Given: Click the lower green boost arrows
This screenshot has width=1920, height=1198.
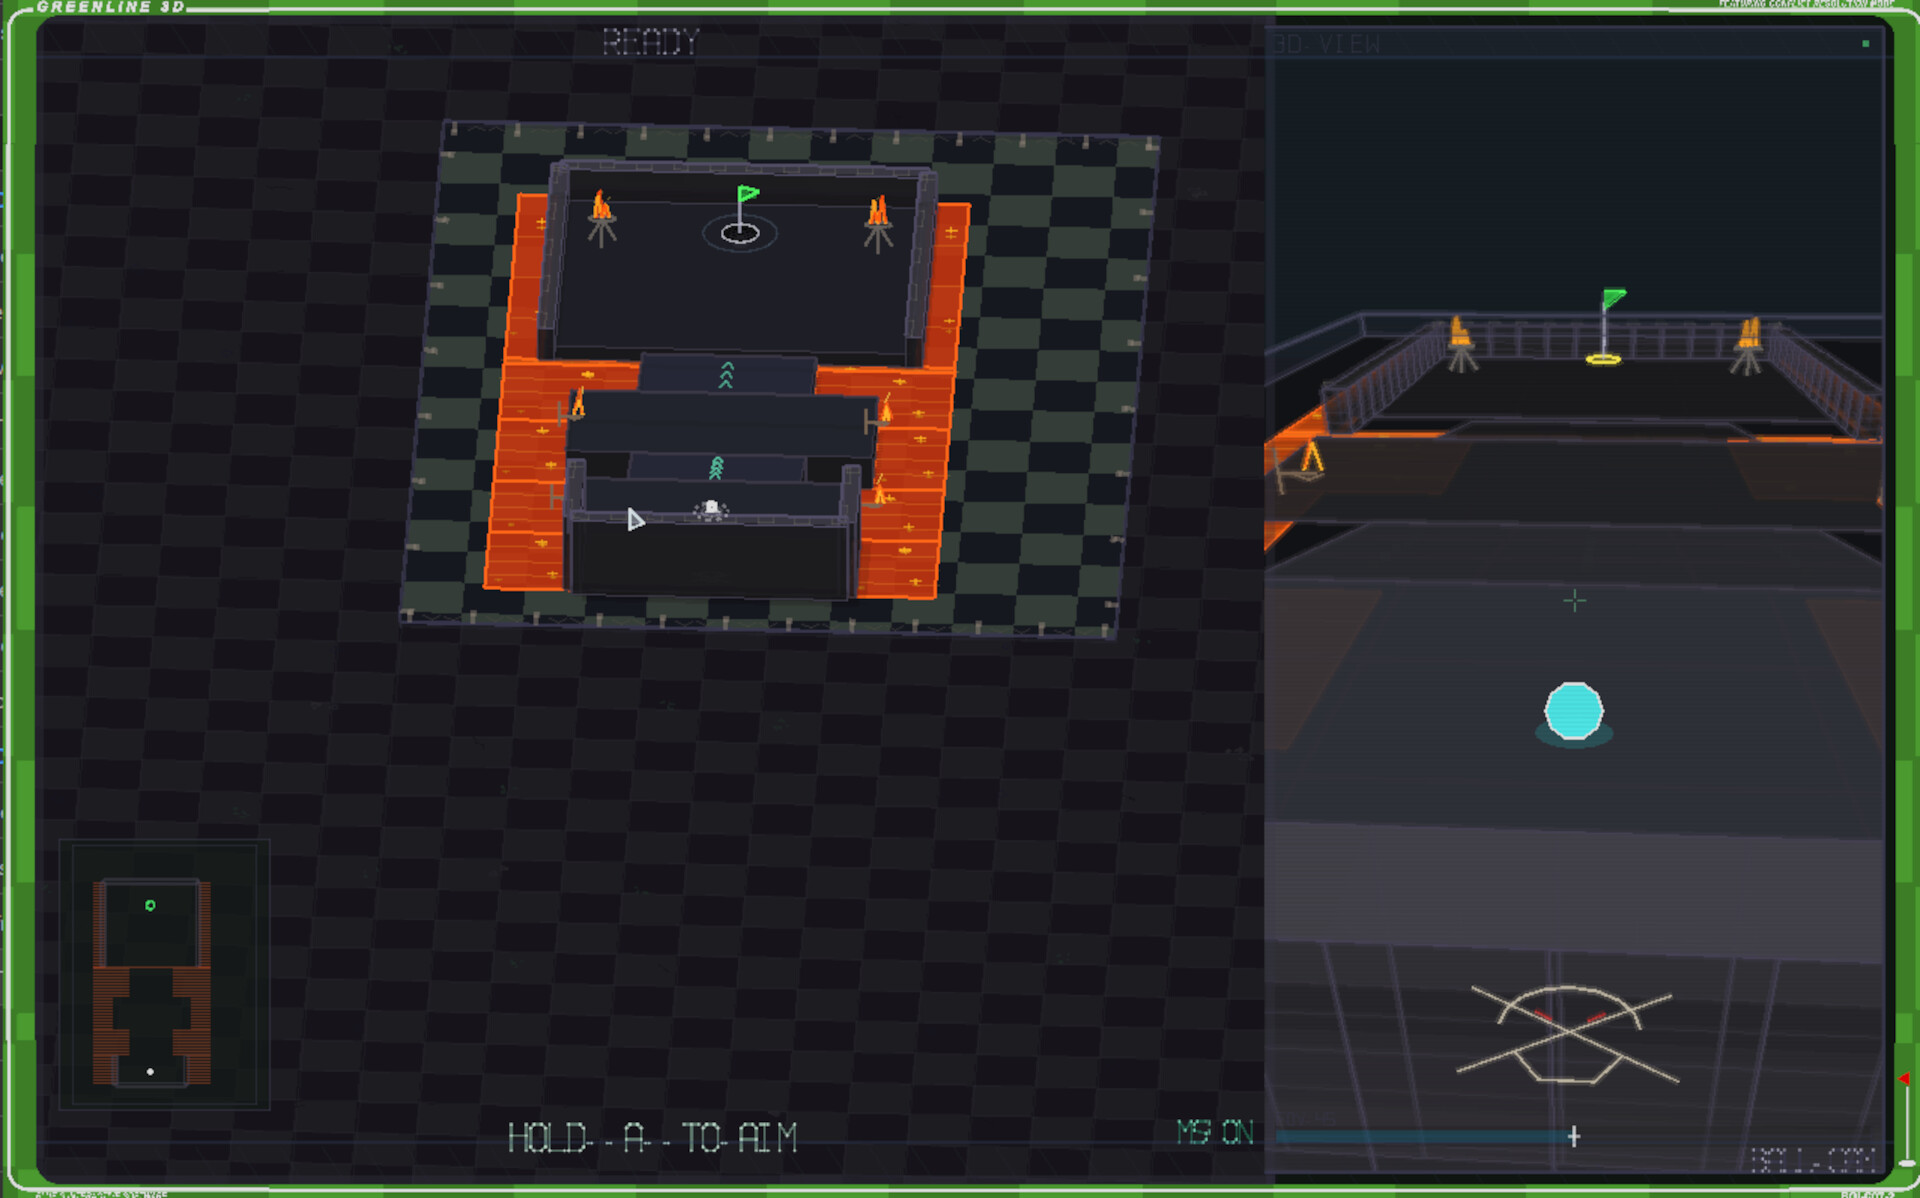Looking at the screenshot, I should click(716, 467).
